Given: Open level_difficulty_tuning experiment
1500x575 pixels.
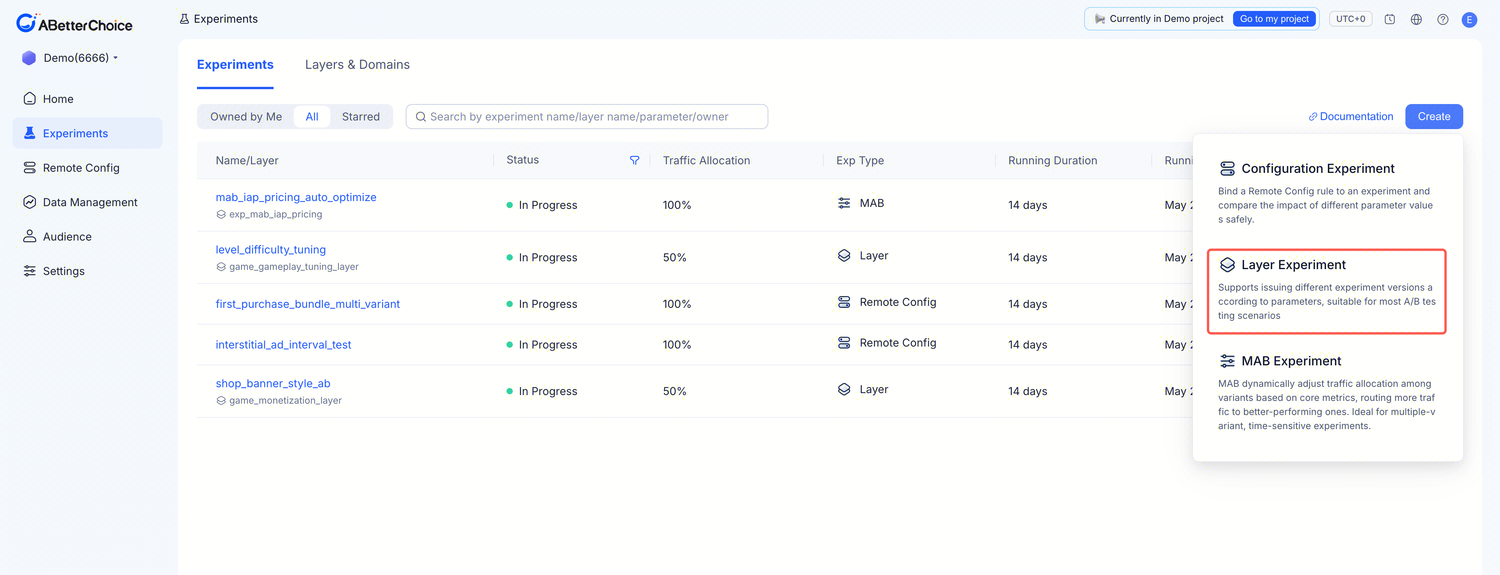Looking at the screenshot, I should [271, 250].
